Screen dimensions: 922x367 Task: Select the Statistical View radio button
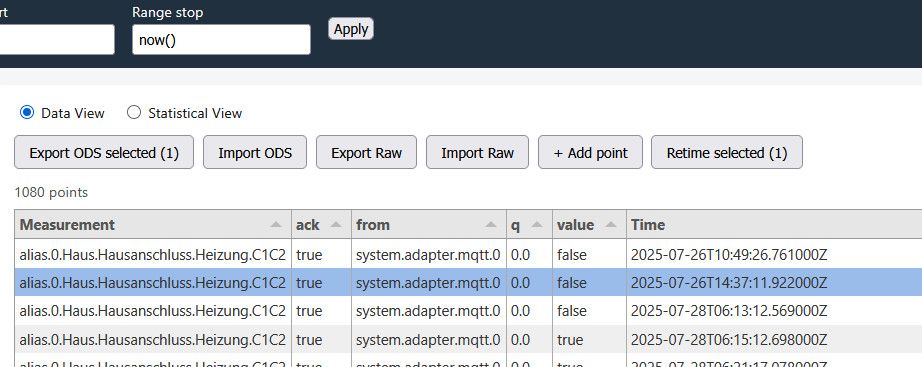(x=134, y=112)
